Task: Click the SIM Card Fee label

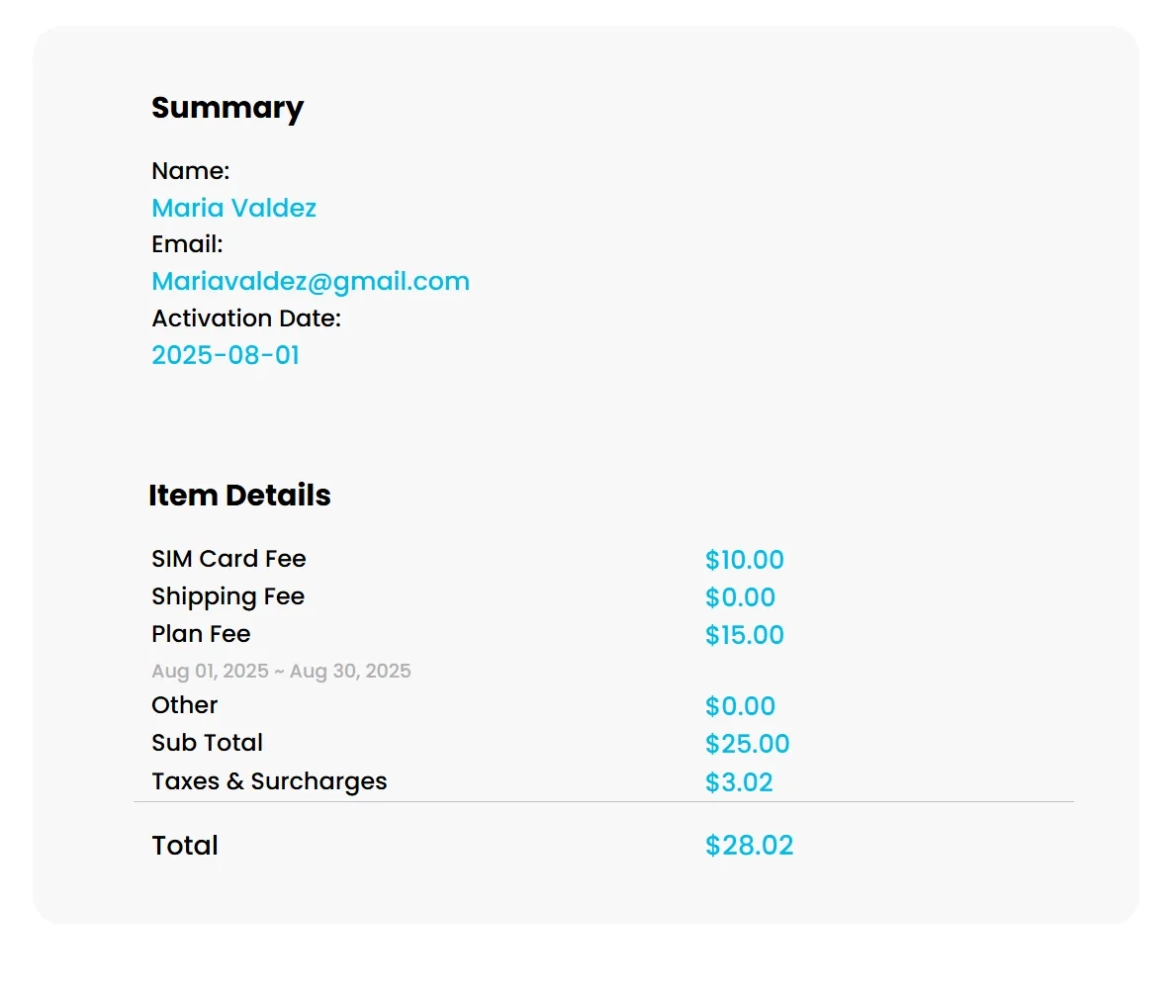Action: pos(228,559)
